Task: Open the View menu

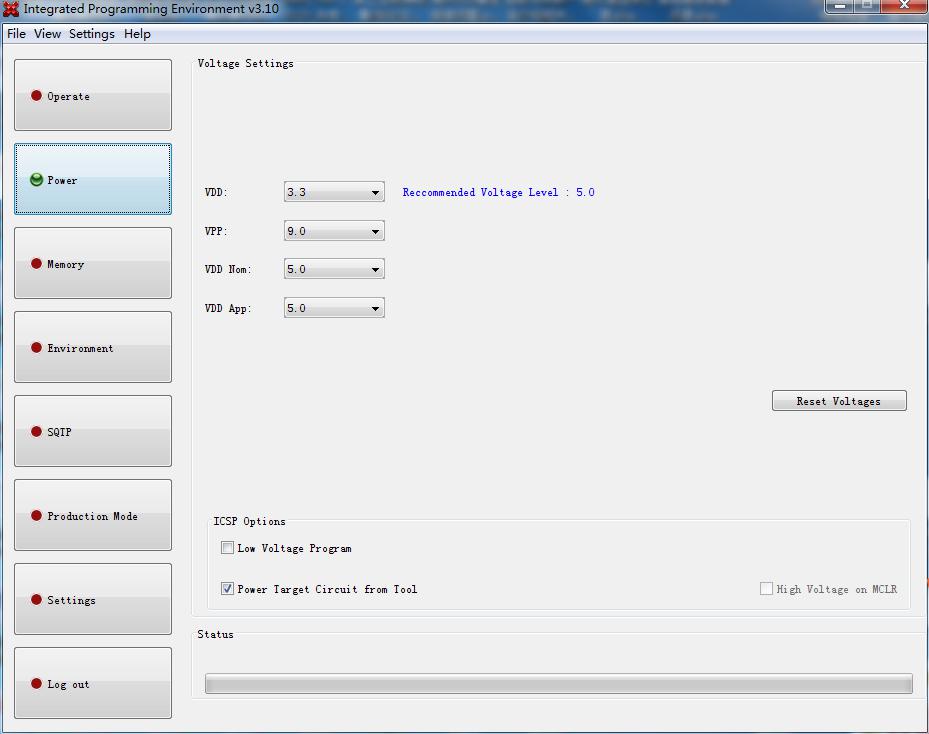Action: pyautogui.click(x=47, y=34)
